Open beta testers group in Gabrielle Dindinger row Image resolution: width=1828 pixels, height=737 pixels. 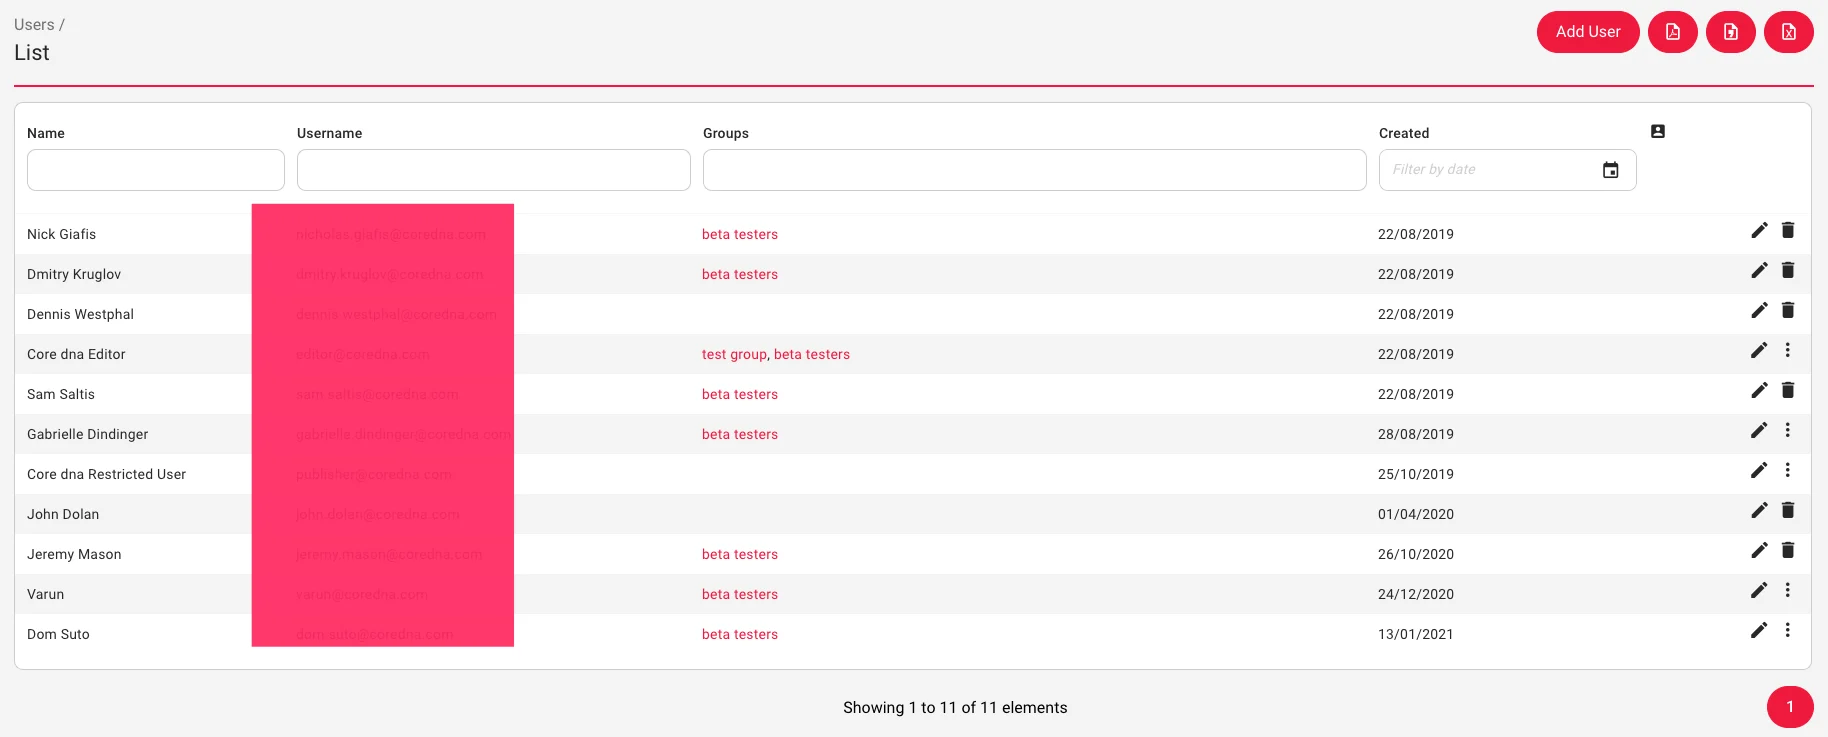[x=740, y=434]
